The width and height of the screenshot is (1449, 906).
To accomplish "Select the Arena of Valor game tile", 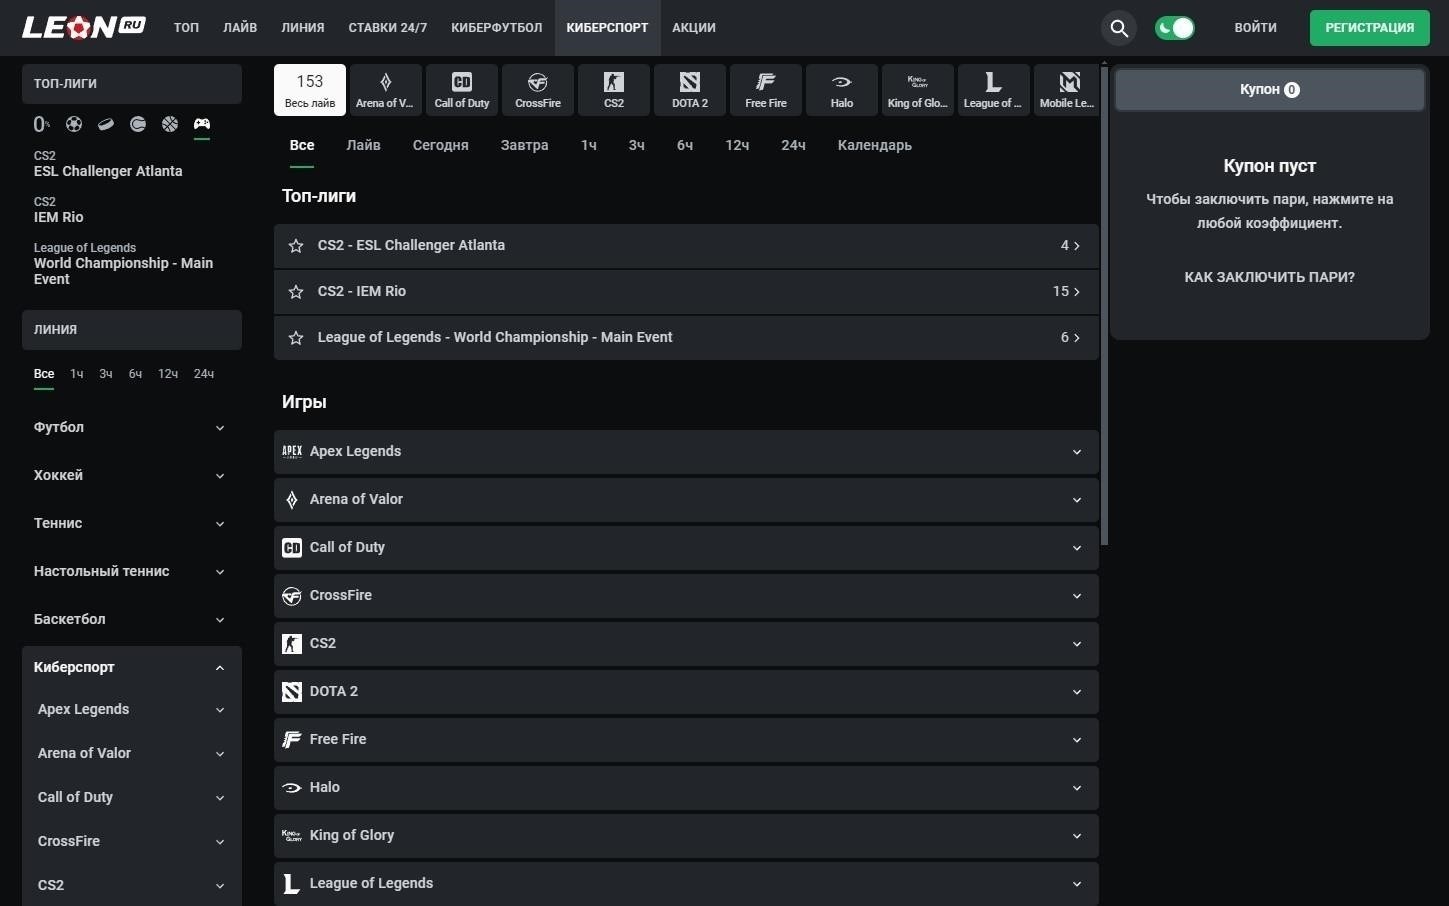I will 386,90.
